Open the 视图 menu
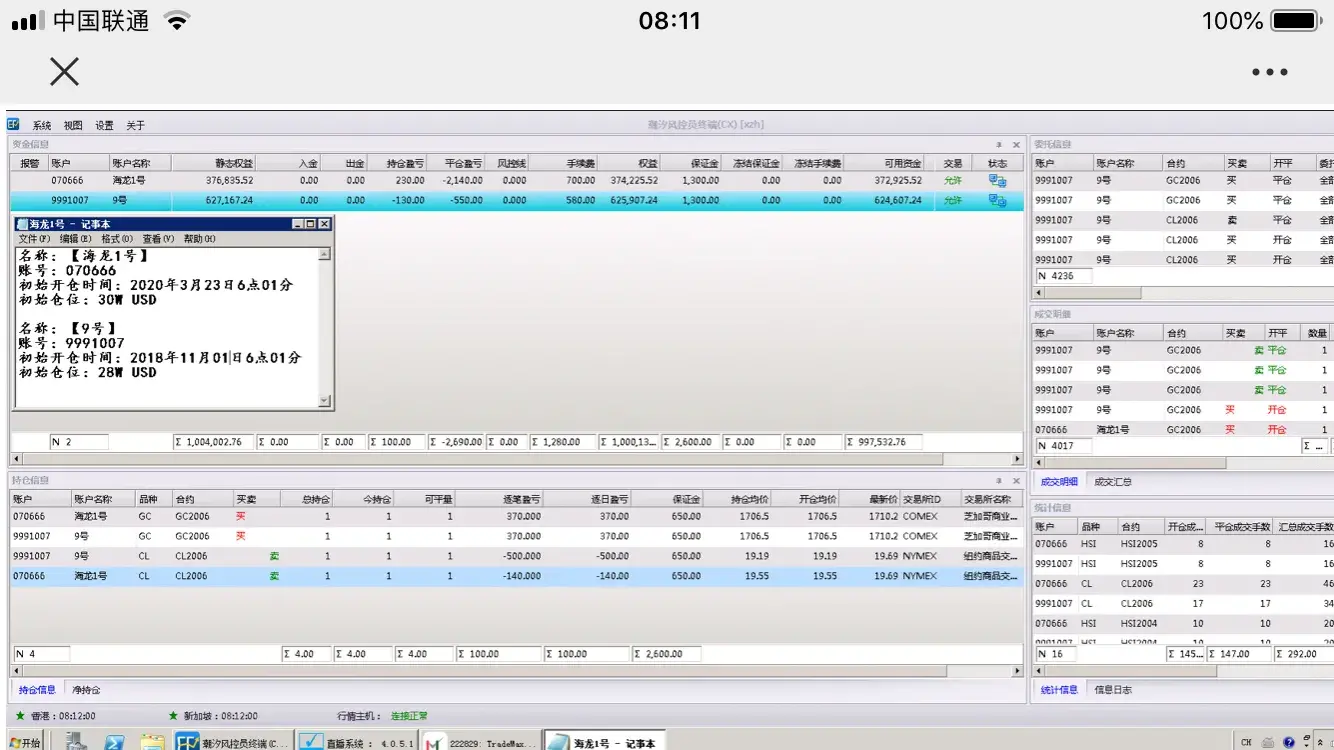The image size is (1334, 750). click(73, 125)
